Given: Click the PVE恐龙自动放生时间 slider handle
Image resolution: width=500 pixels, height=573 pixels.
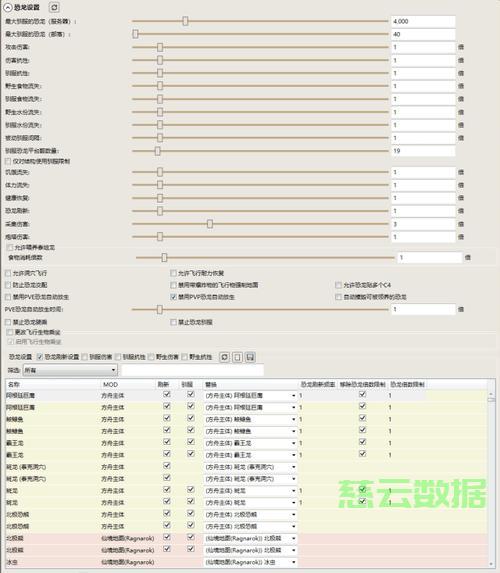Looking at the screenshot, I should click(x=160, y=310).
